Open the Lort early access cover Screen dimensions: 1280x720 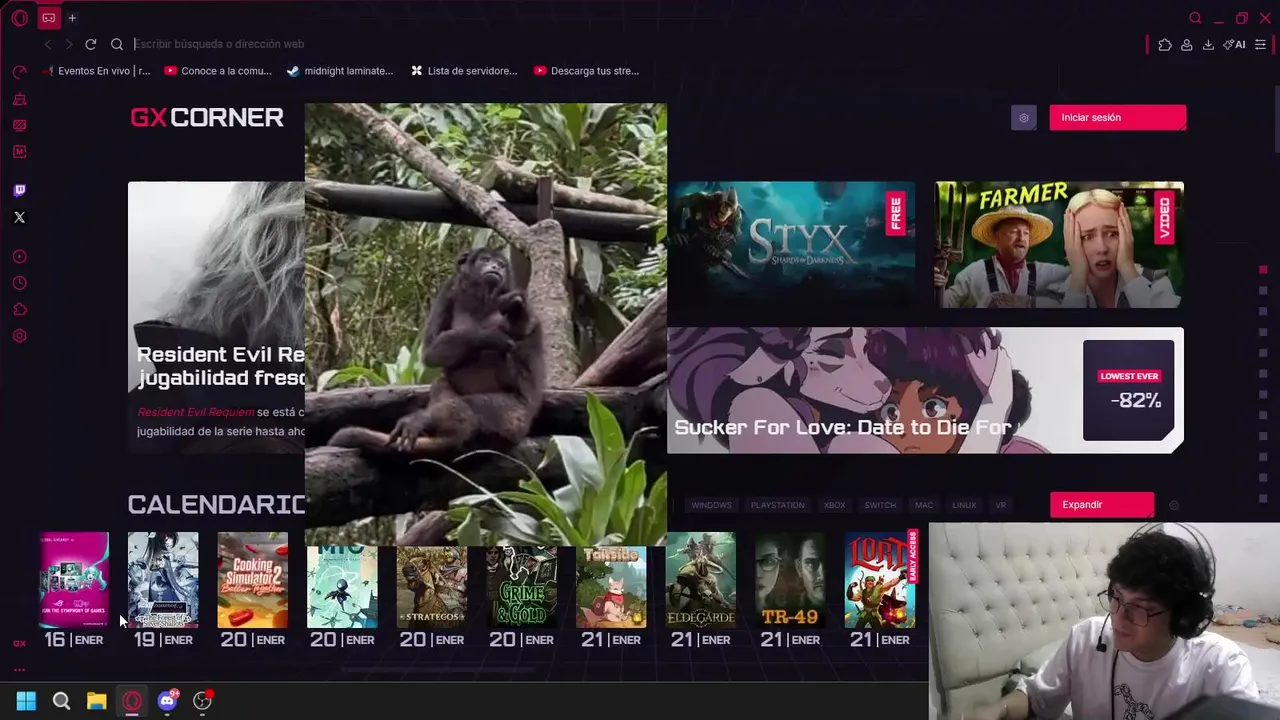coord(880,580)
